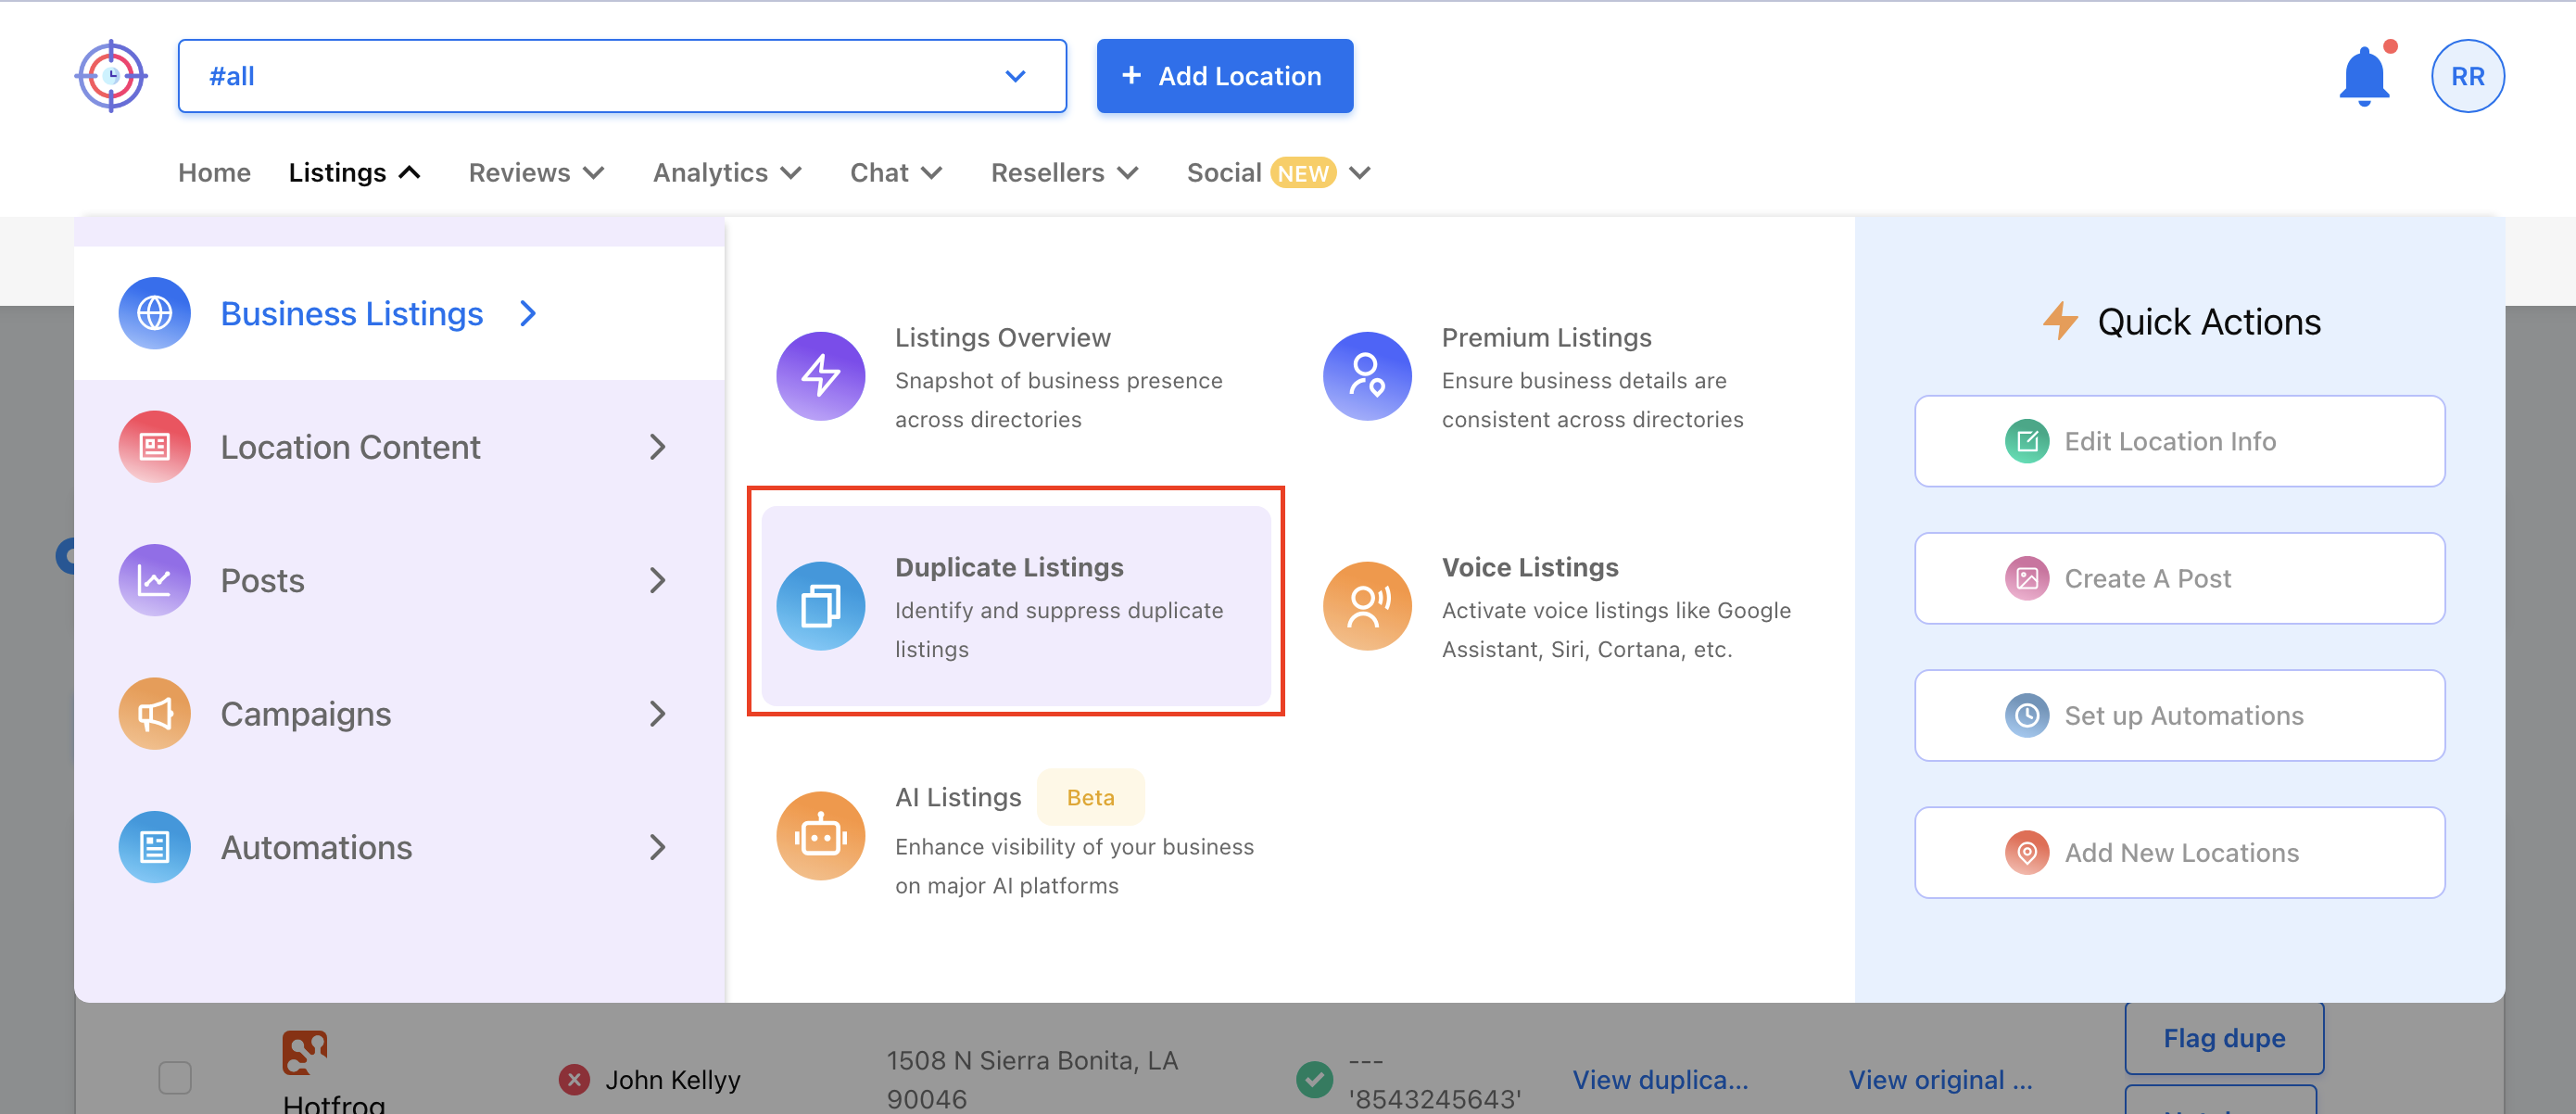Click the Campaigns megaphone icon
Viewport: 2576px width, 1114px height.
point(154,714)
